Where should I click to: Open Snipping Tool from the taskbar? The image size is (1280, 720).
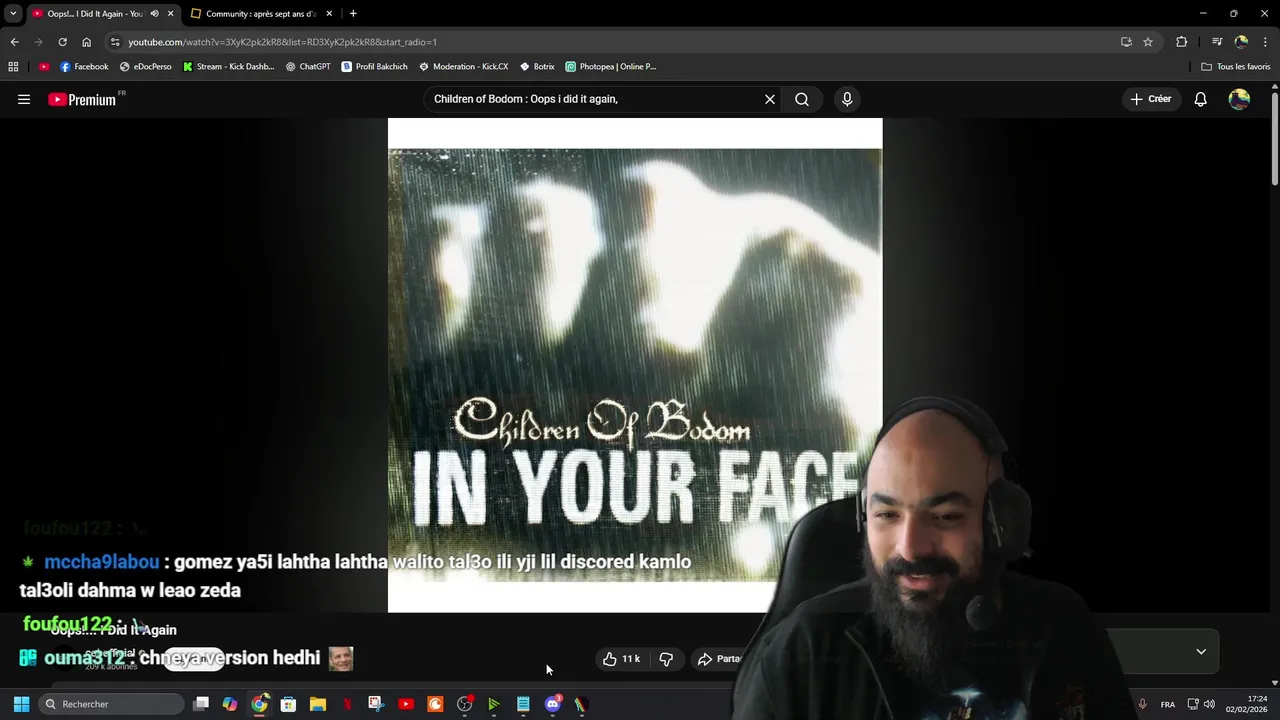(x=376, y=704)
